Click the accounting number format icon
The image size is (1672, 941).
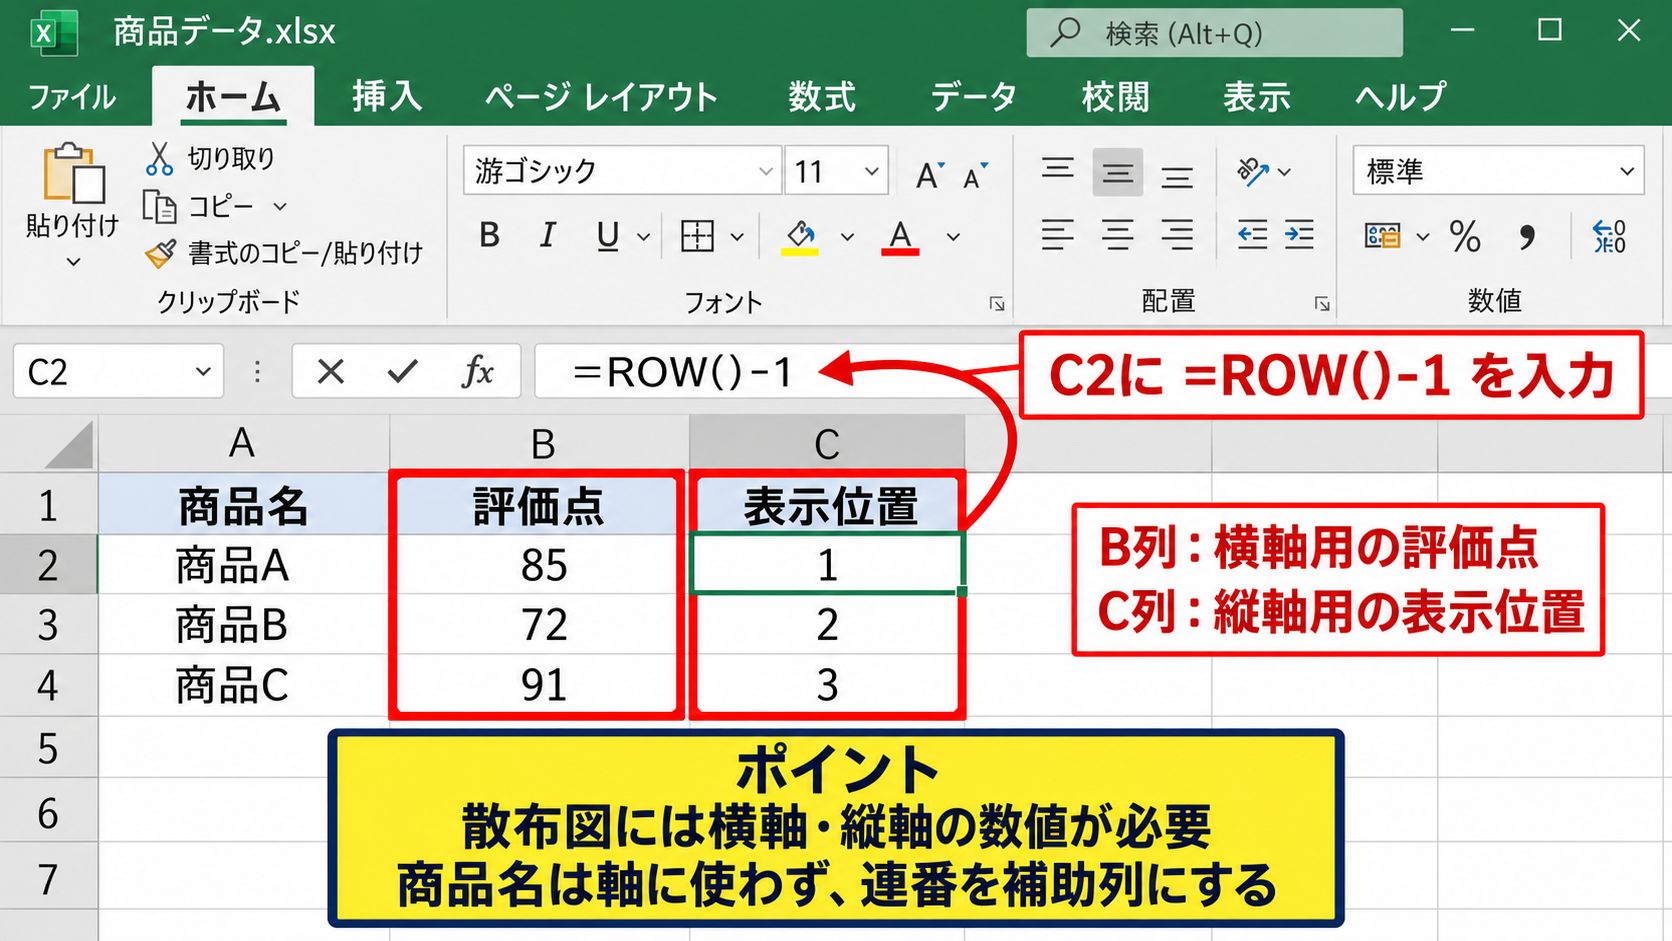tap(1383, 237)
